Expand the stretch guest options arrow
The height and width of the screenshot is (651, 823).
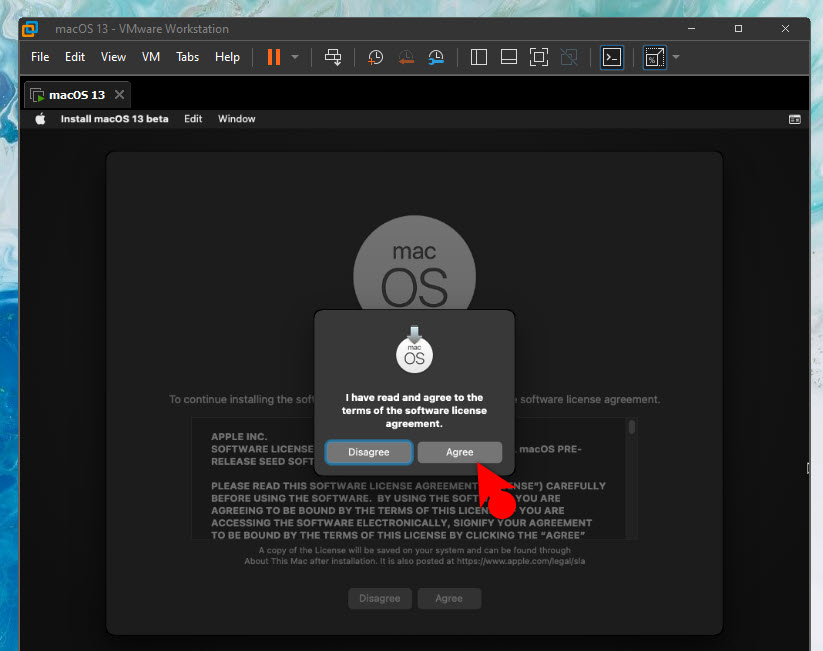point(676,57)
